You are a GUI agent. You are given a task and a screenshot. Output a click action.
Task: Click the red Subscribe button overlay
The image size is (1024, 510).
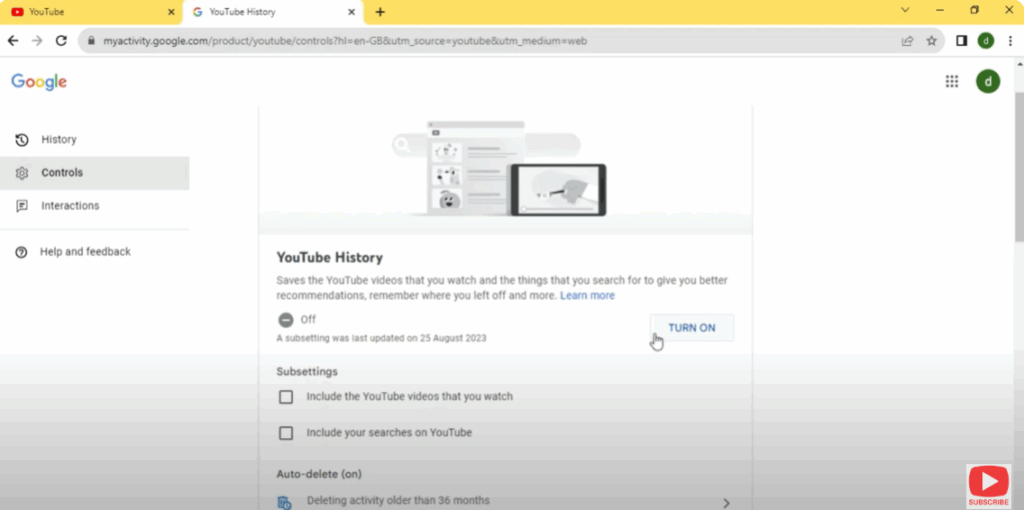point(988,486)
